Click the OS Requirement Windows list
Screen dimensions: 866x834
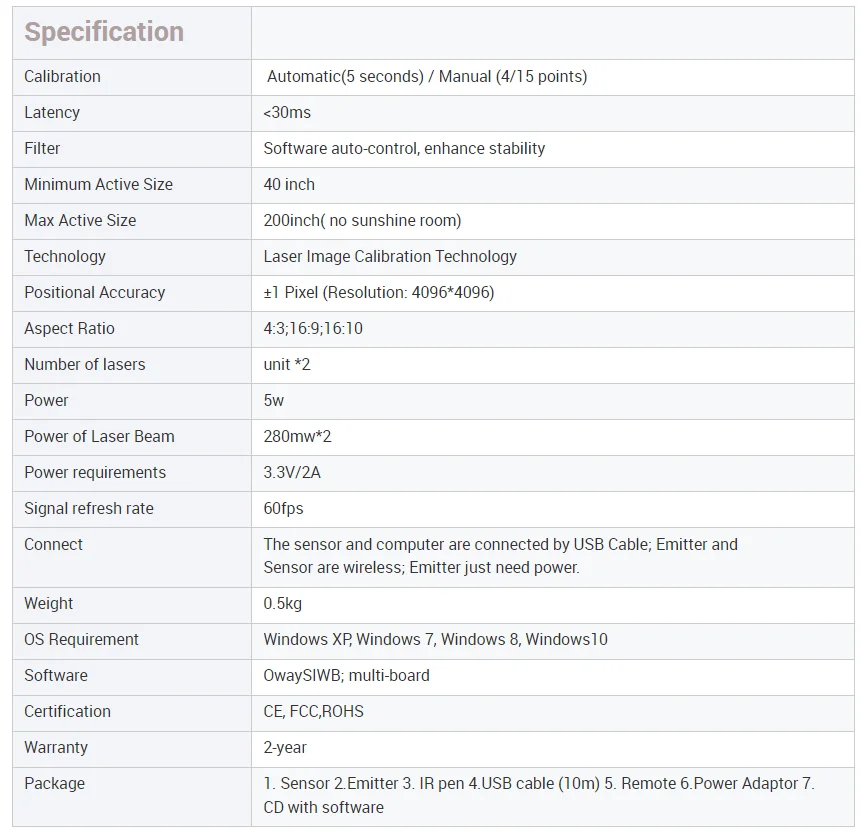(435, 640)
